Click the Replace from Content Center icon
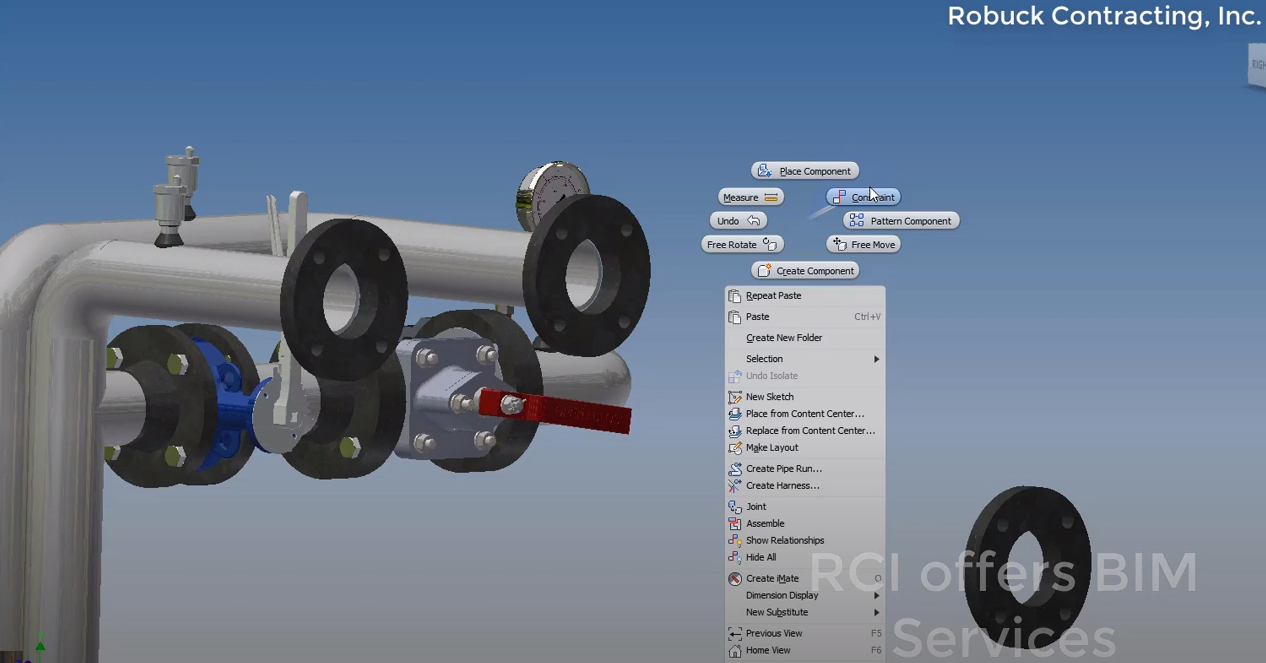Screen dimensions: 1266x663 [735, 431]
